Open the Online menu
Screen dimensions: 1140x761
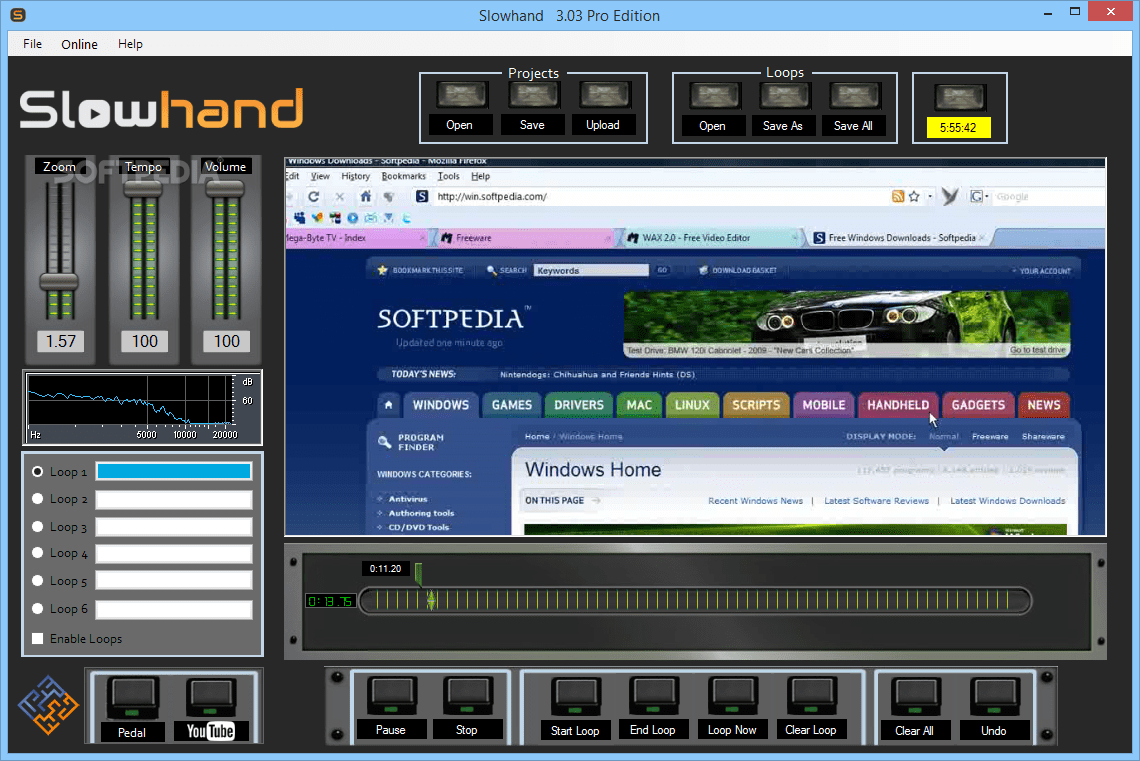click(x=79, y=44)
